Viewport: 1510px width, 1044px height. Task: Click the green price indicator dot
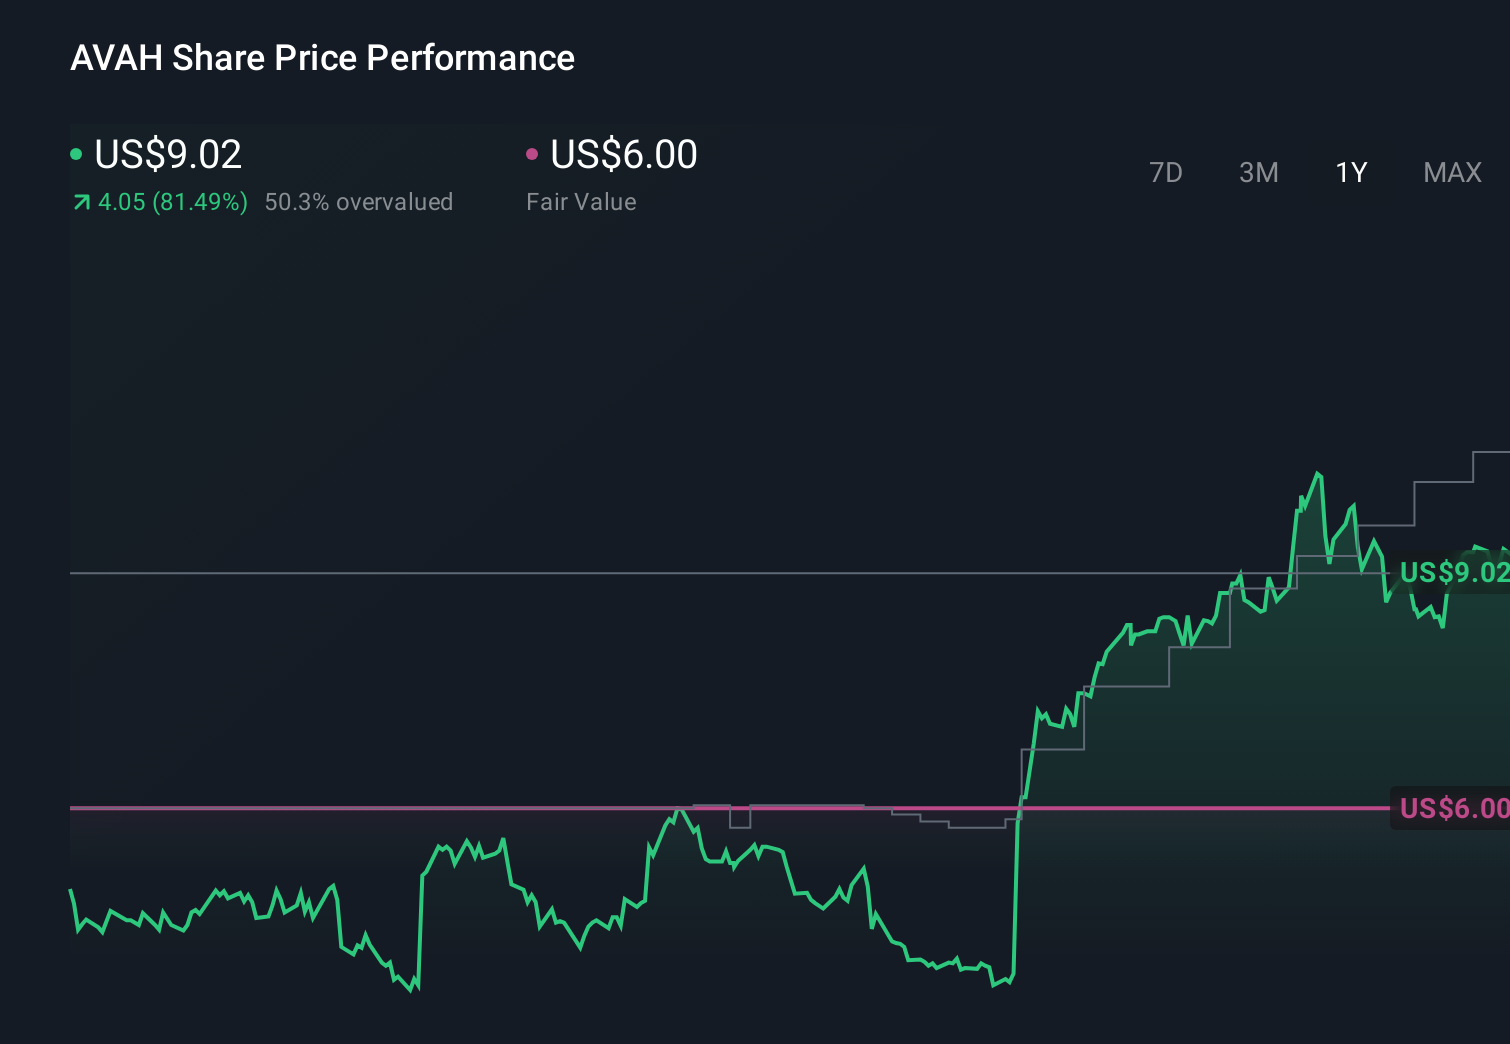(76, 153)
